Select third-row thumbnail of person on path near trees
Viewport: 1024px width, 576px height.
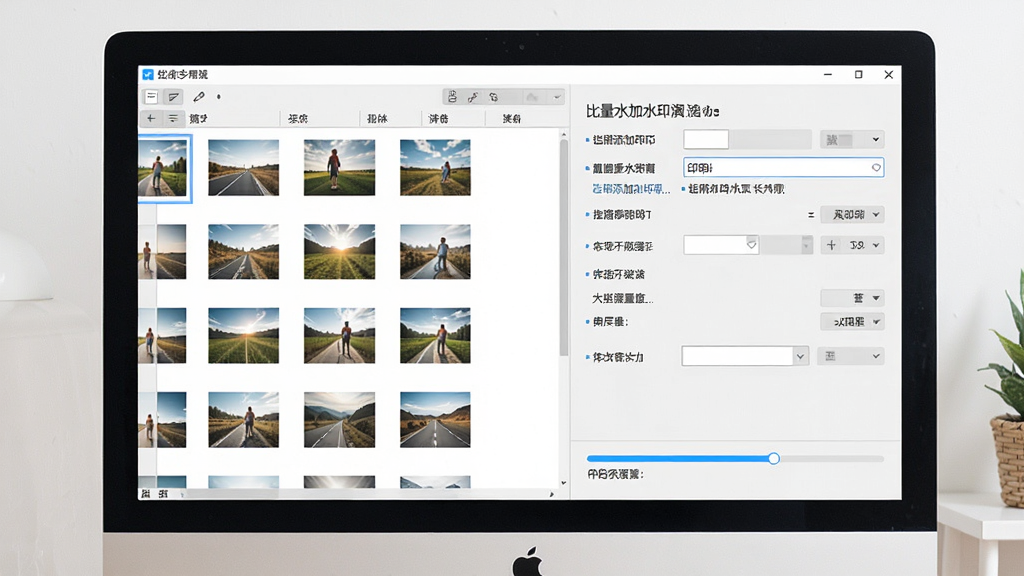tap(435, 336)
